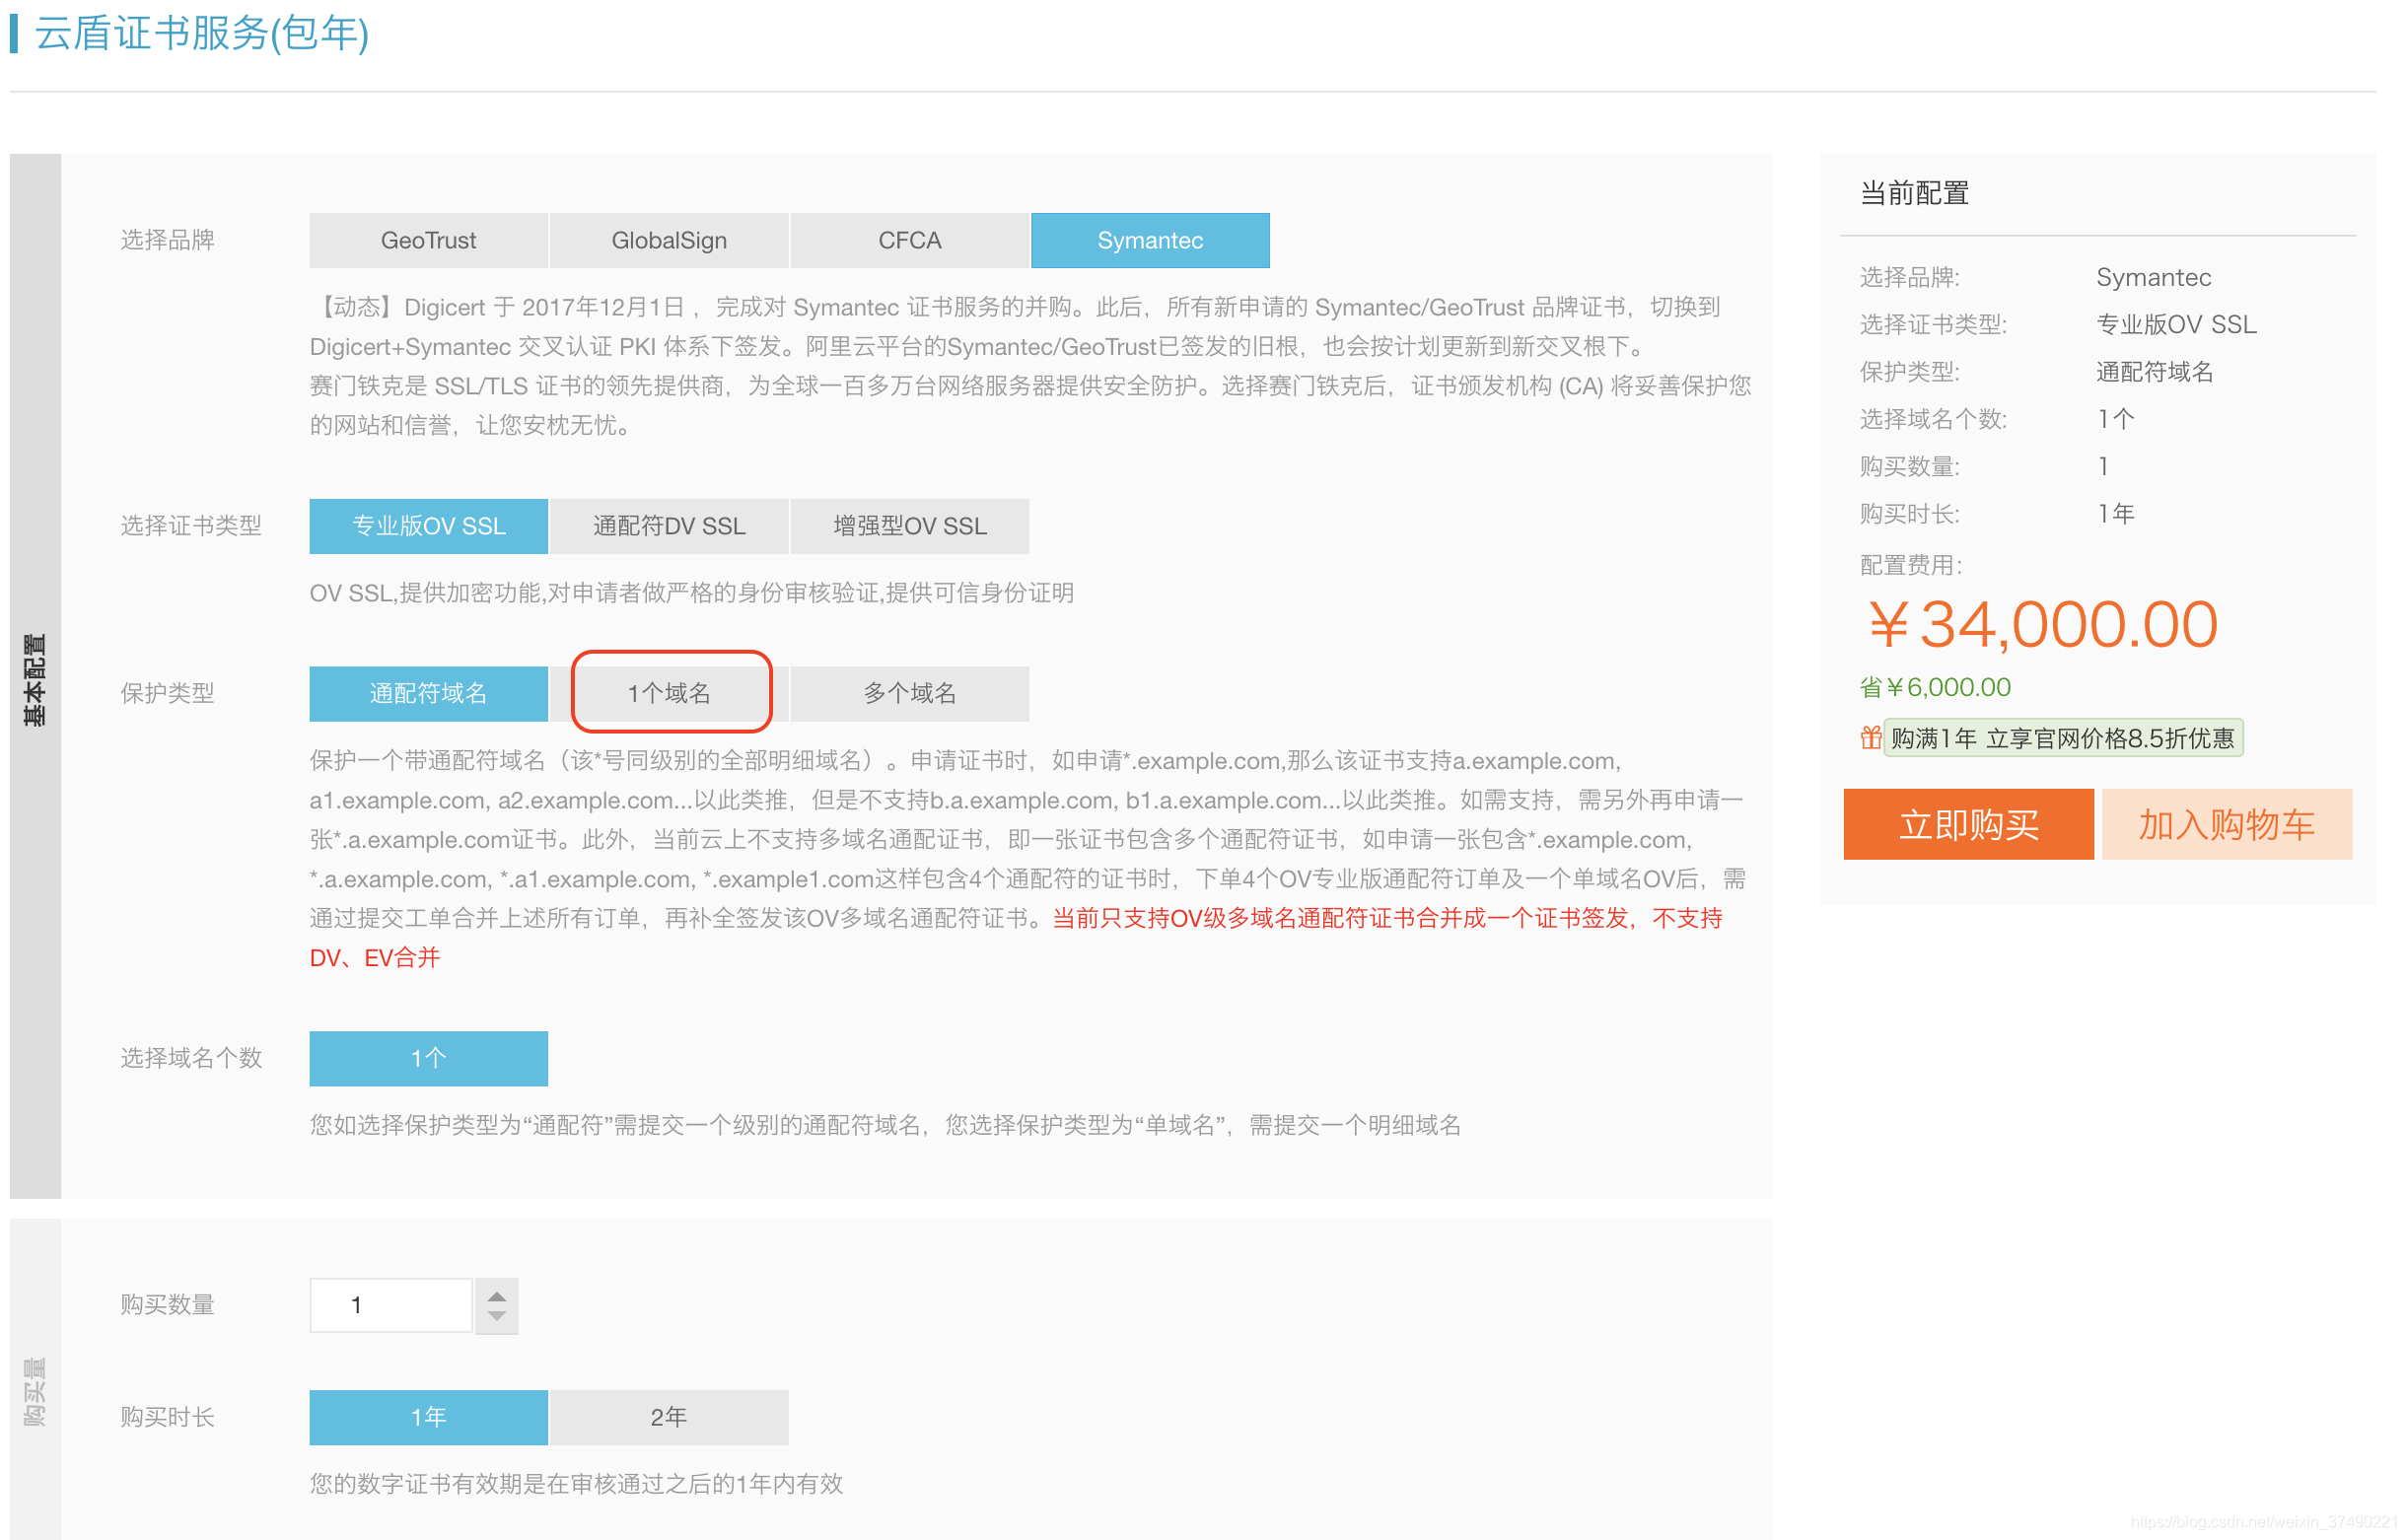Choose 专业版OV SSL certificate type
2406x1540 pixels.
[428, 526]
